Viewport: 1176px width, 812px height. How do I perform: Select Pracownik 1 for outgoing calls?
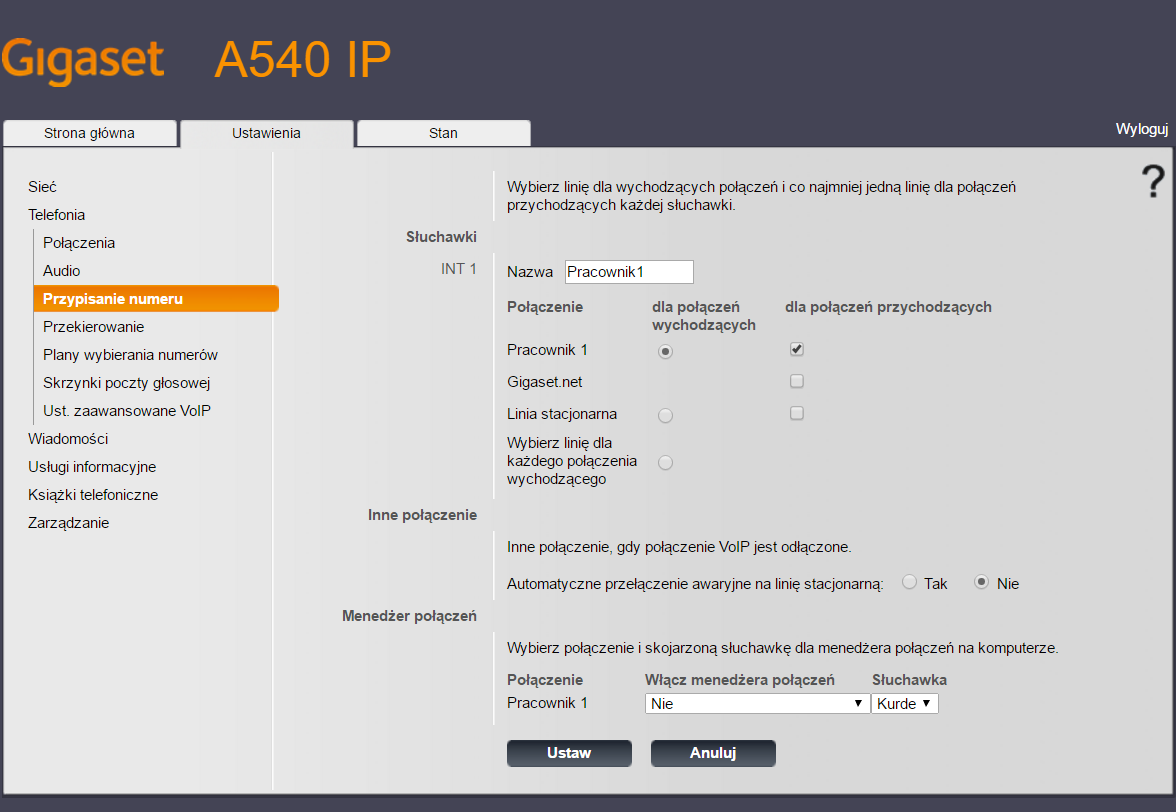point(665,352)
